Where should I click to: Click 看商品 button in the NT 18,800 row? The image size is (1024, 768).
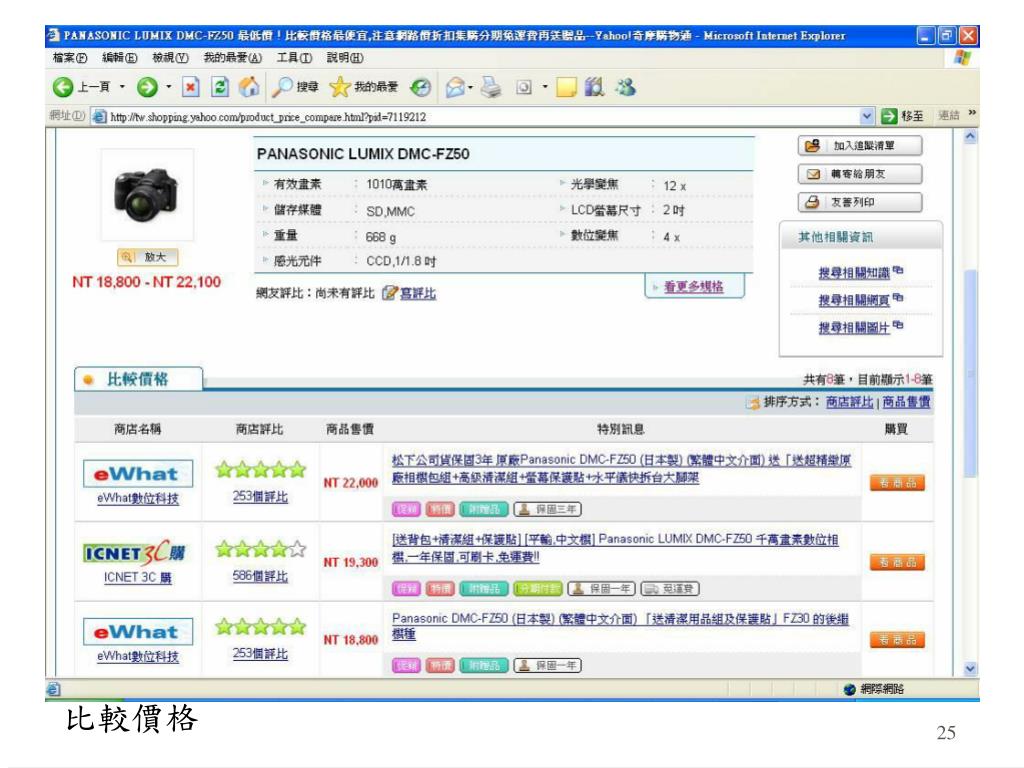click(897, 640)
